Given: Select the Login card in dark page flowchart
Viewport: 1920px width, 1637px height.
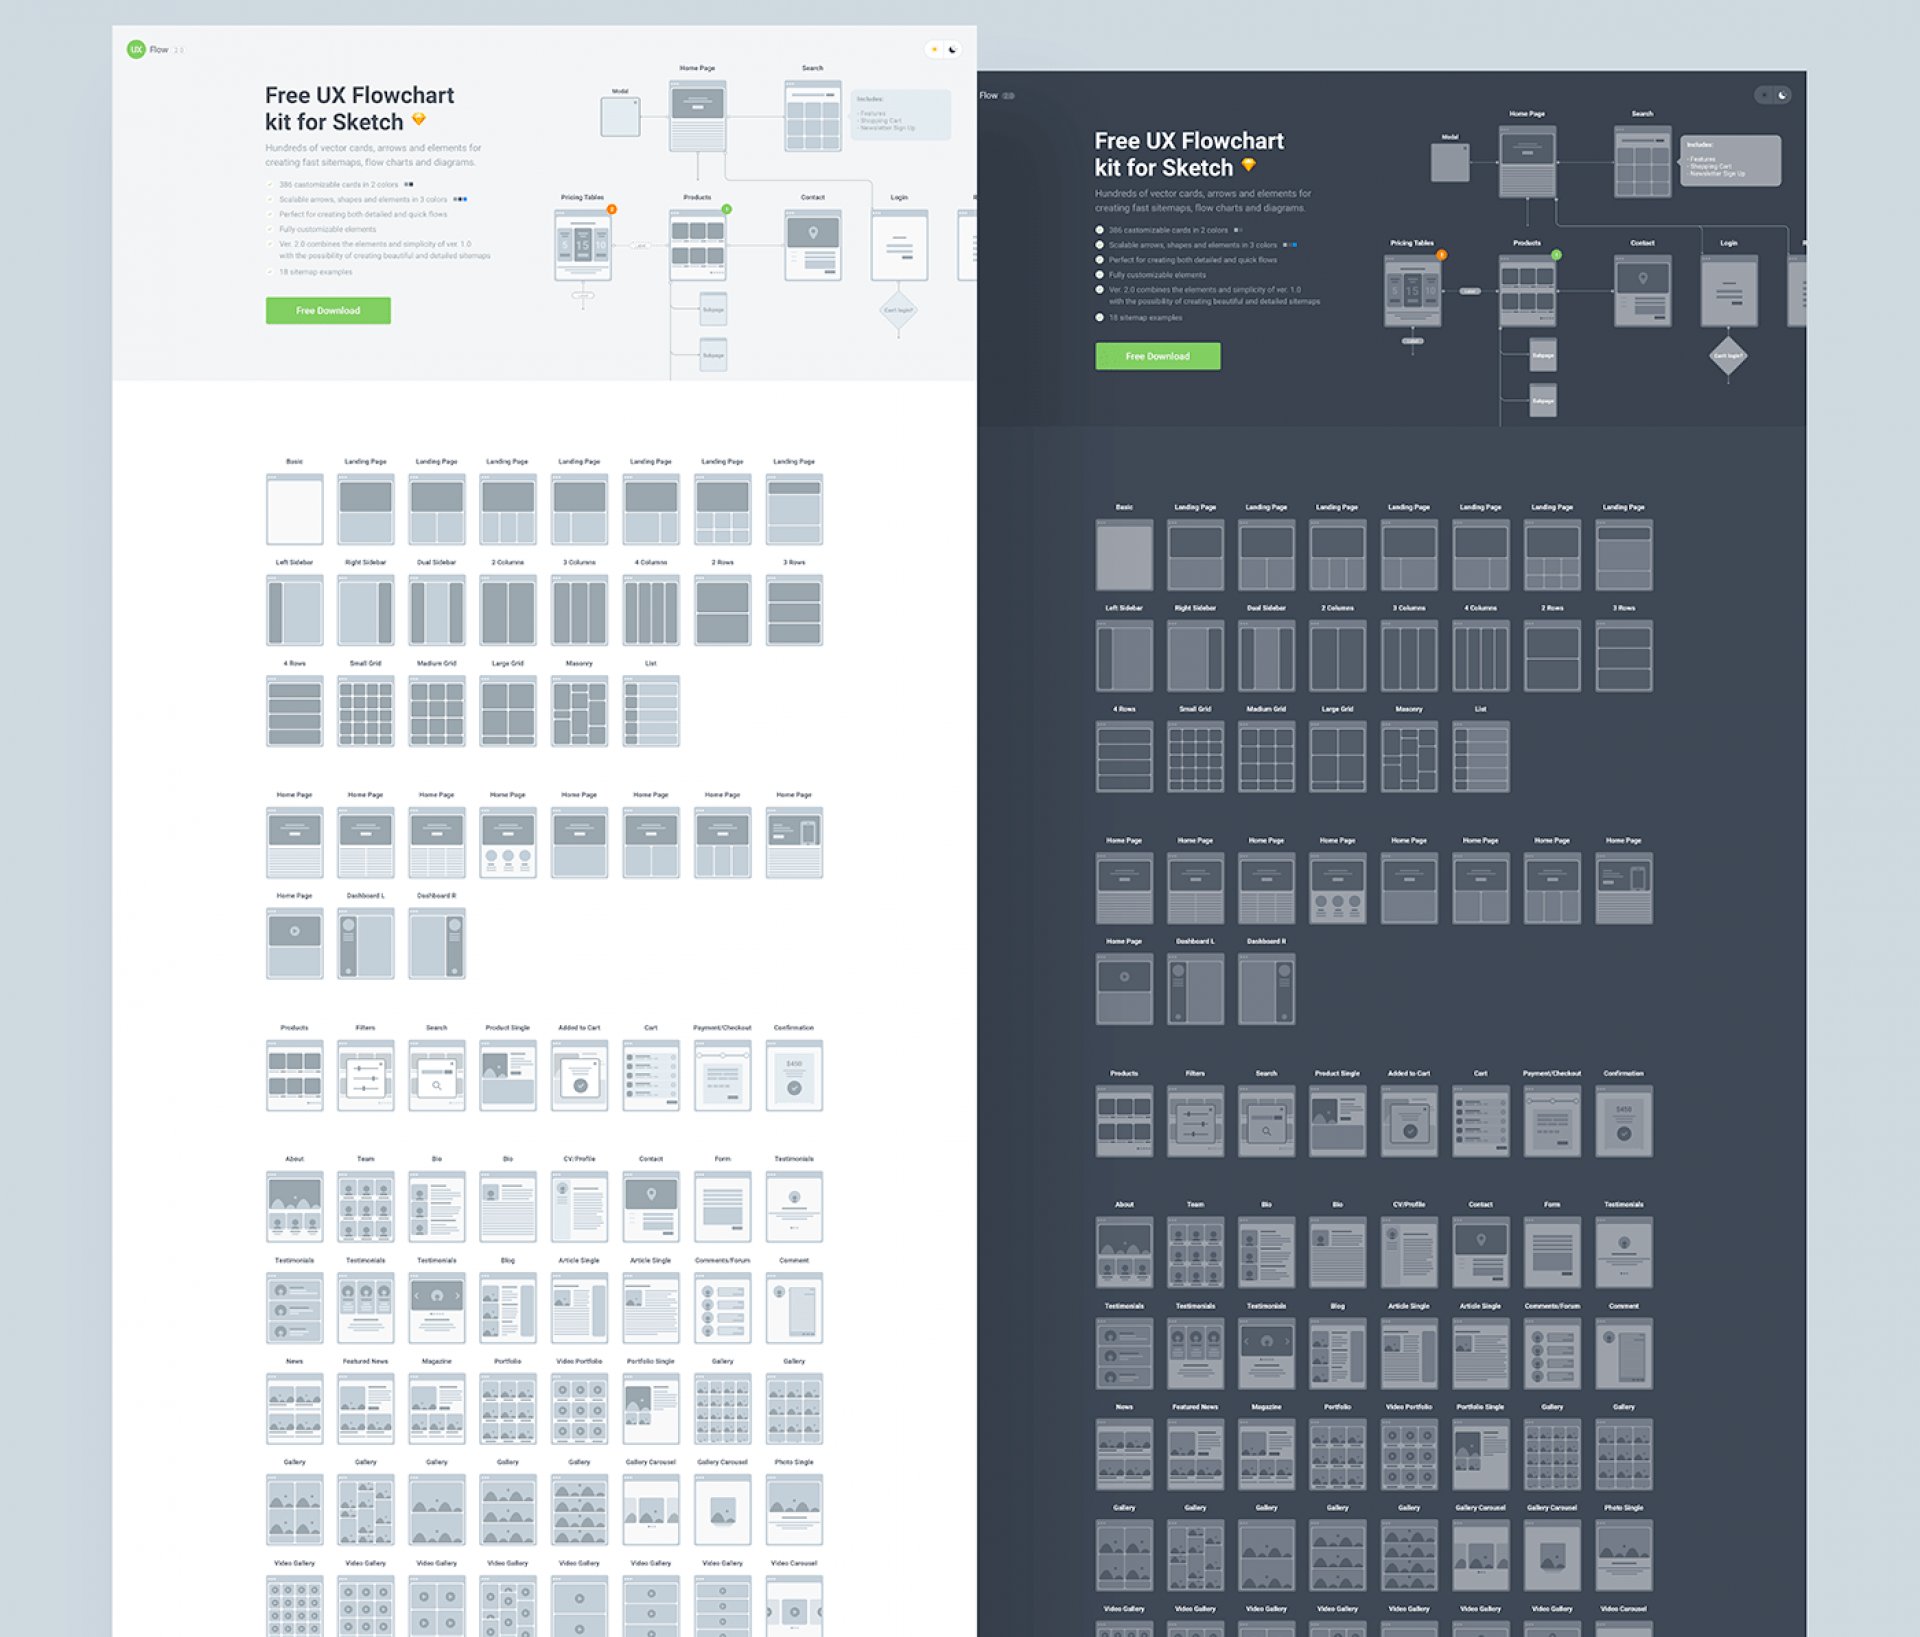Looking at the screenshot, I should (1729, 291).
